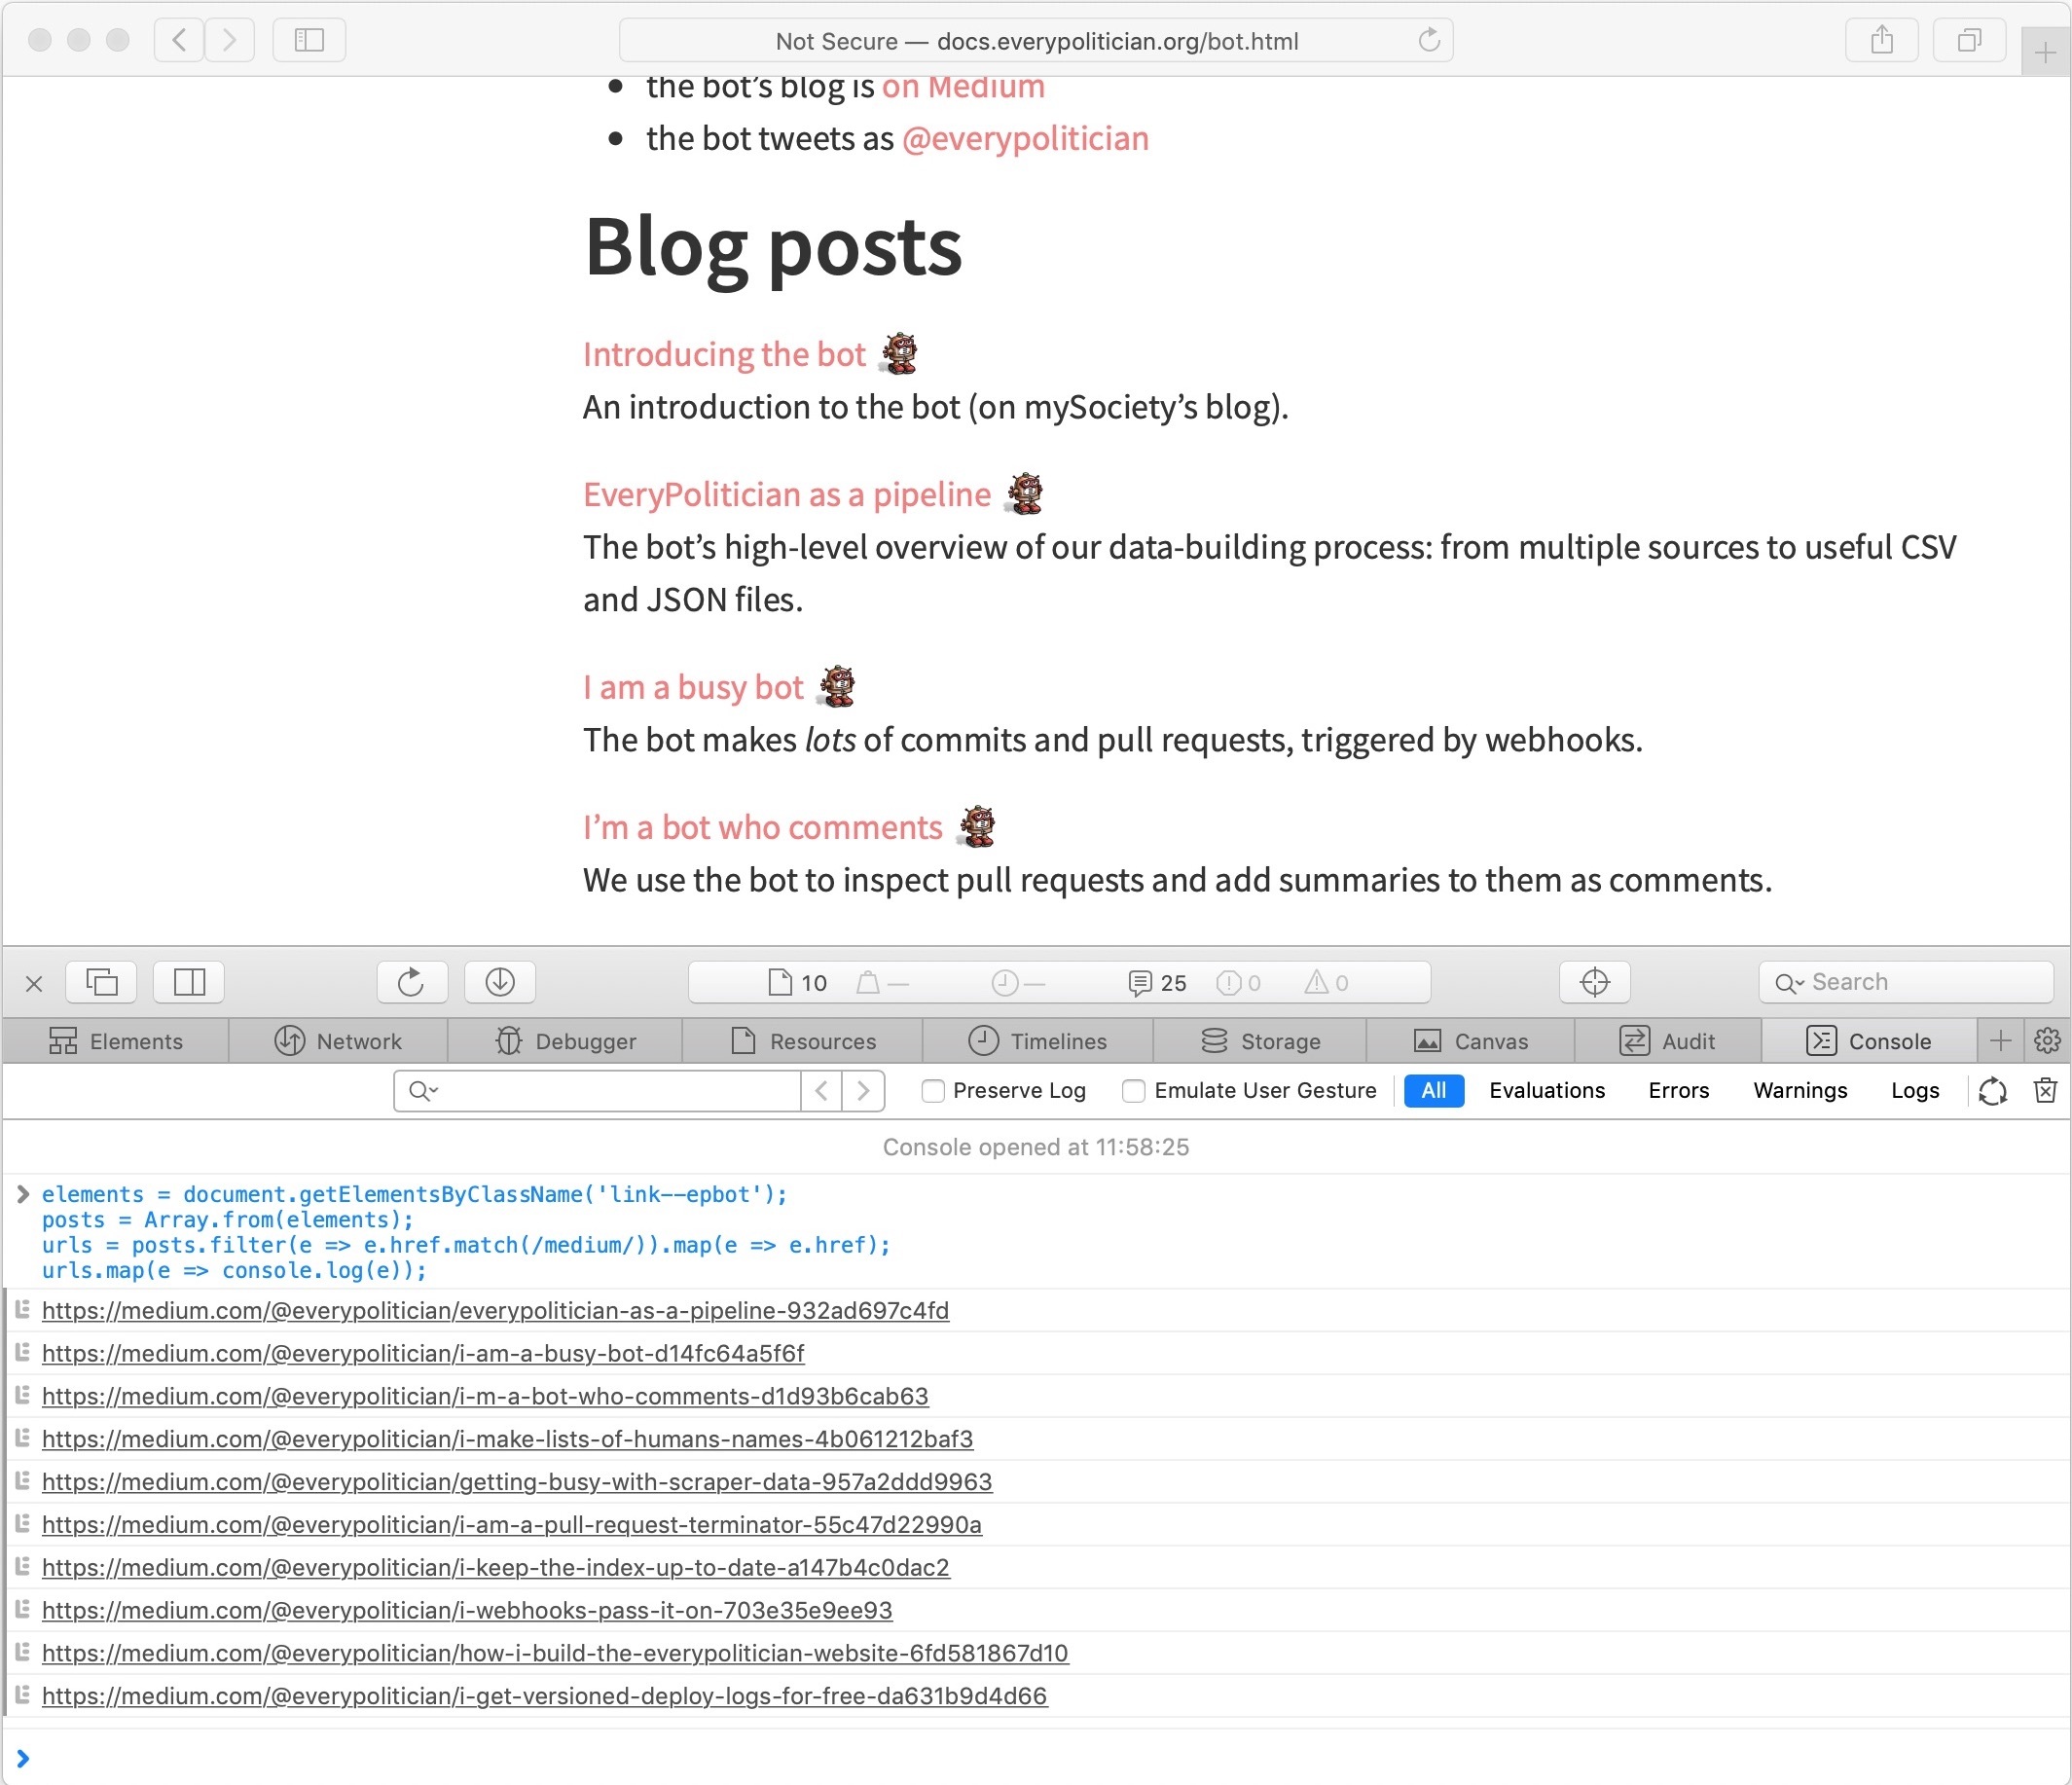Close the Web Inspector

(34, 983)
